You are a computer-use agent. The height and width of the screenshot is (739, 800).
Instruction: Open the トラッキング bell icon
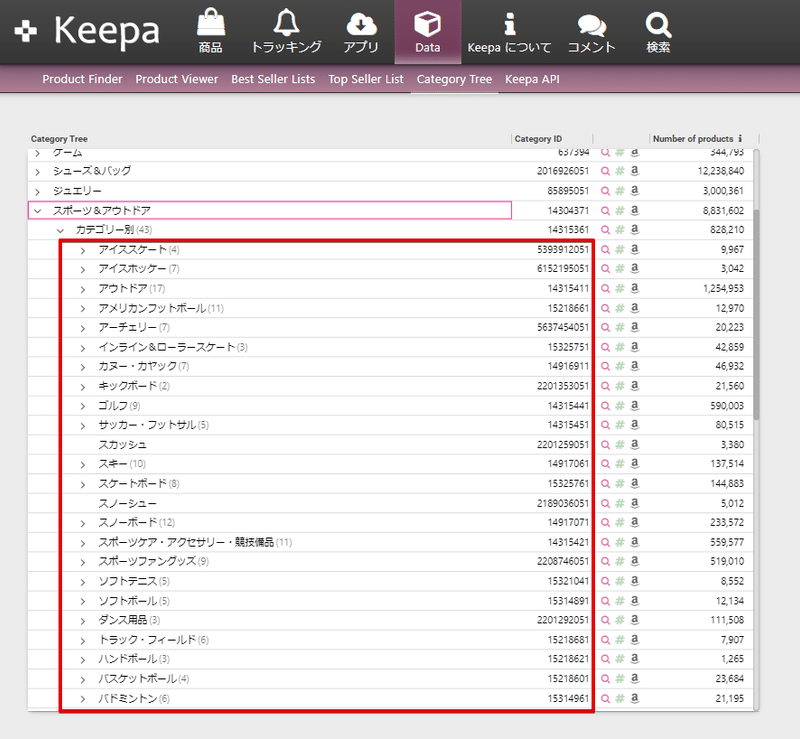[286, 31]
